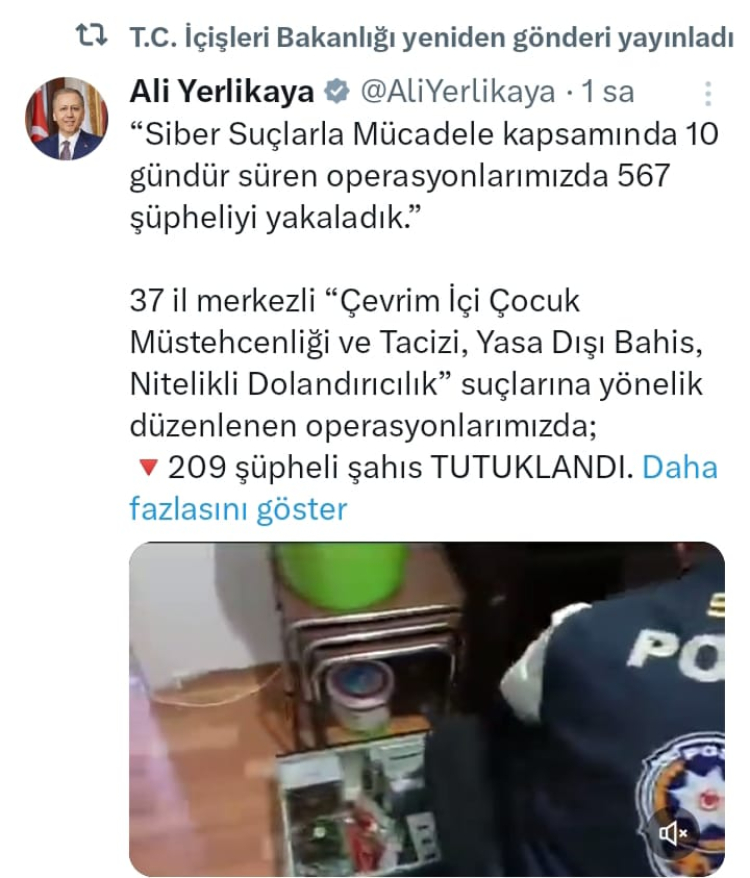
Task: Click the POLİS lettering on the vest
Action: click(x=677, y=653)
